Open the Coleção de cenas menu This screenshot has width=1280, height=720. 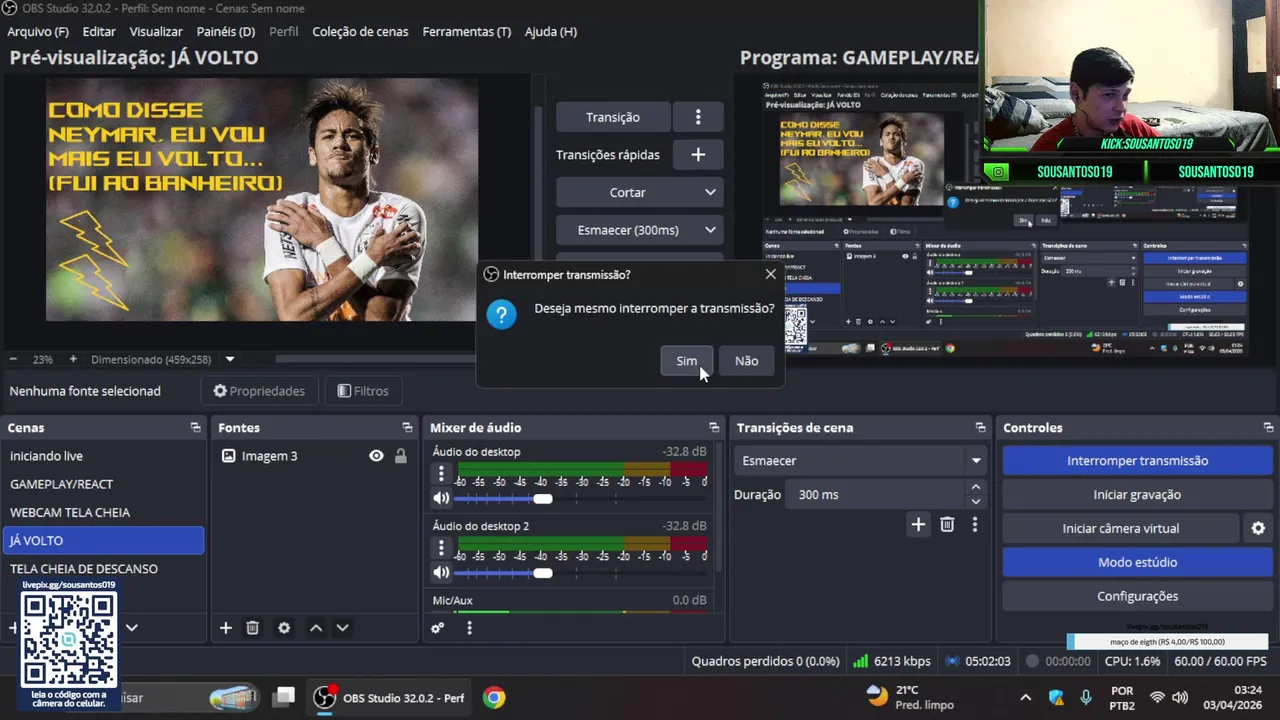(360, 31)
